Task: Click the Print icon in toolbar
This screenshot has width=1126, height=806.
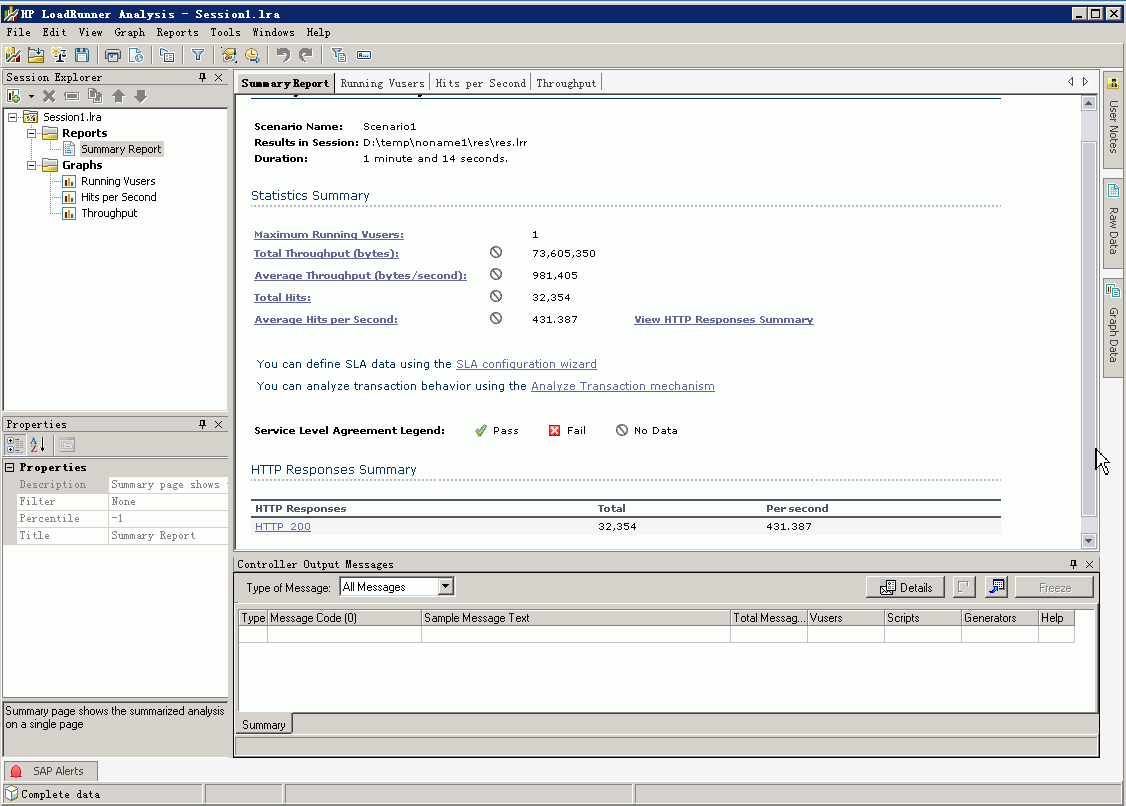Action: pos(113,55)
